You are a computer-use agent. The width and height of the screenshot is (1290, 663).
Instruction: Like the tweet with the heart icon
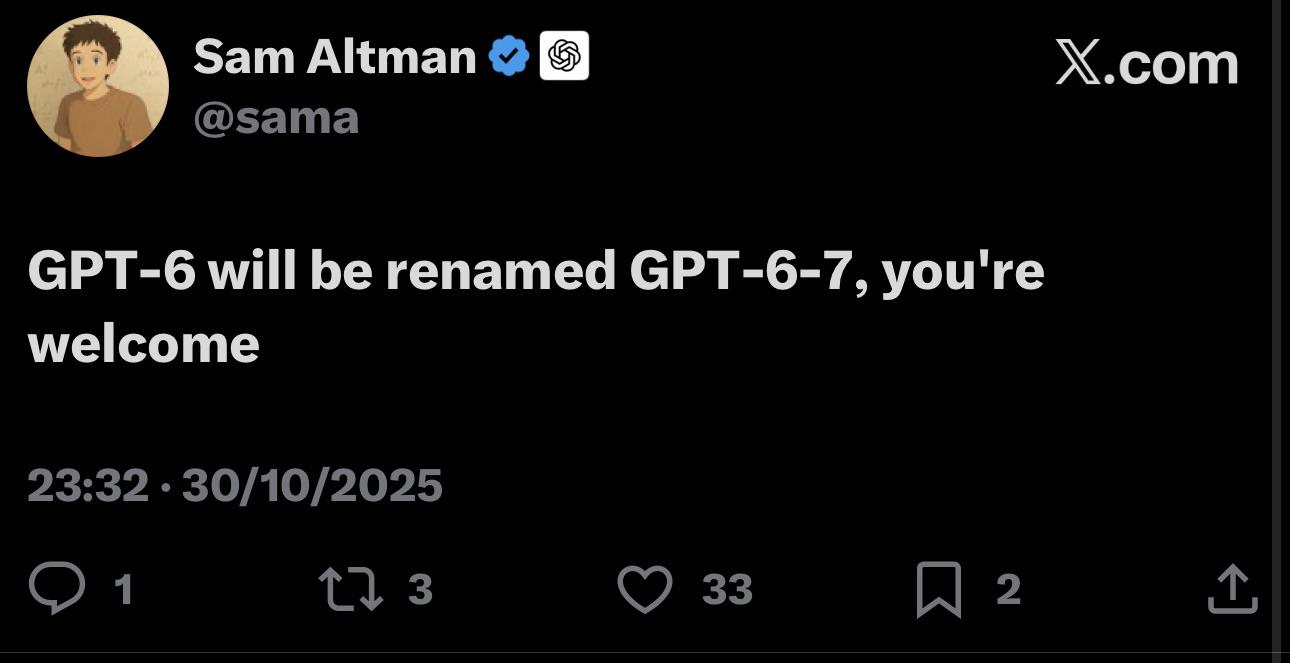(644, 589)
